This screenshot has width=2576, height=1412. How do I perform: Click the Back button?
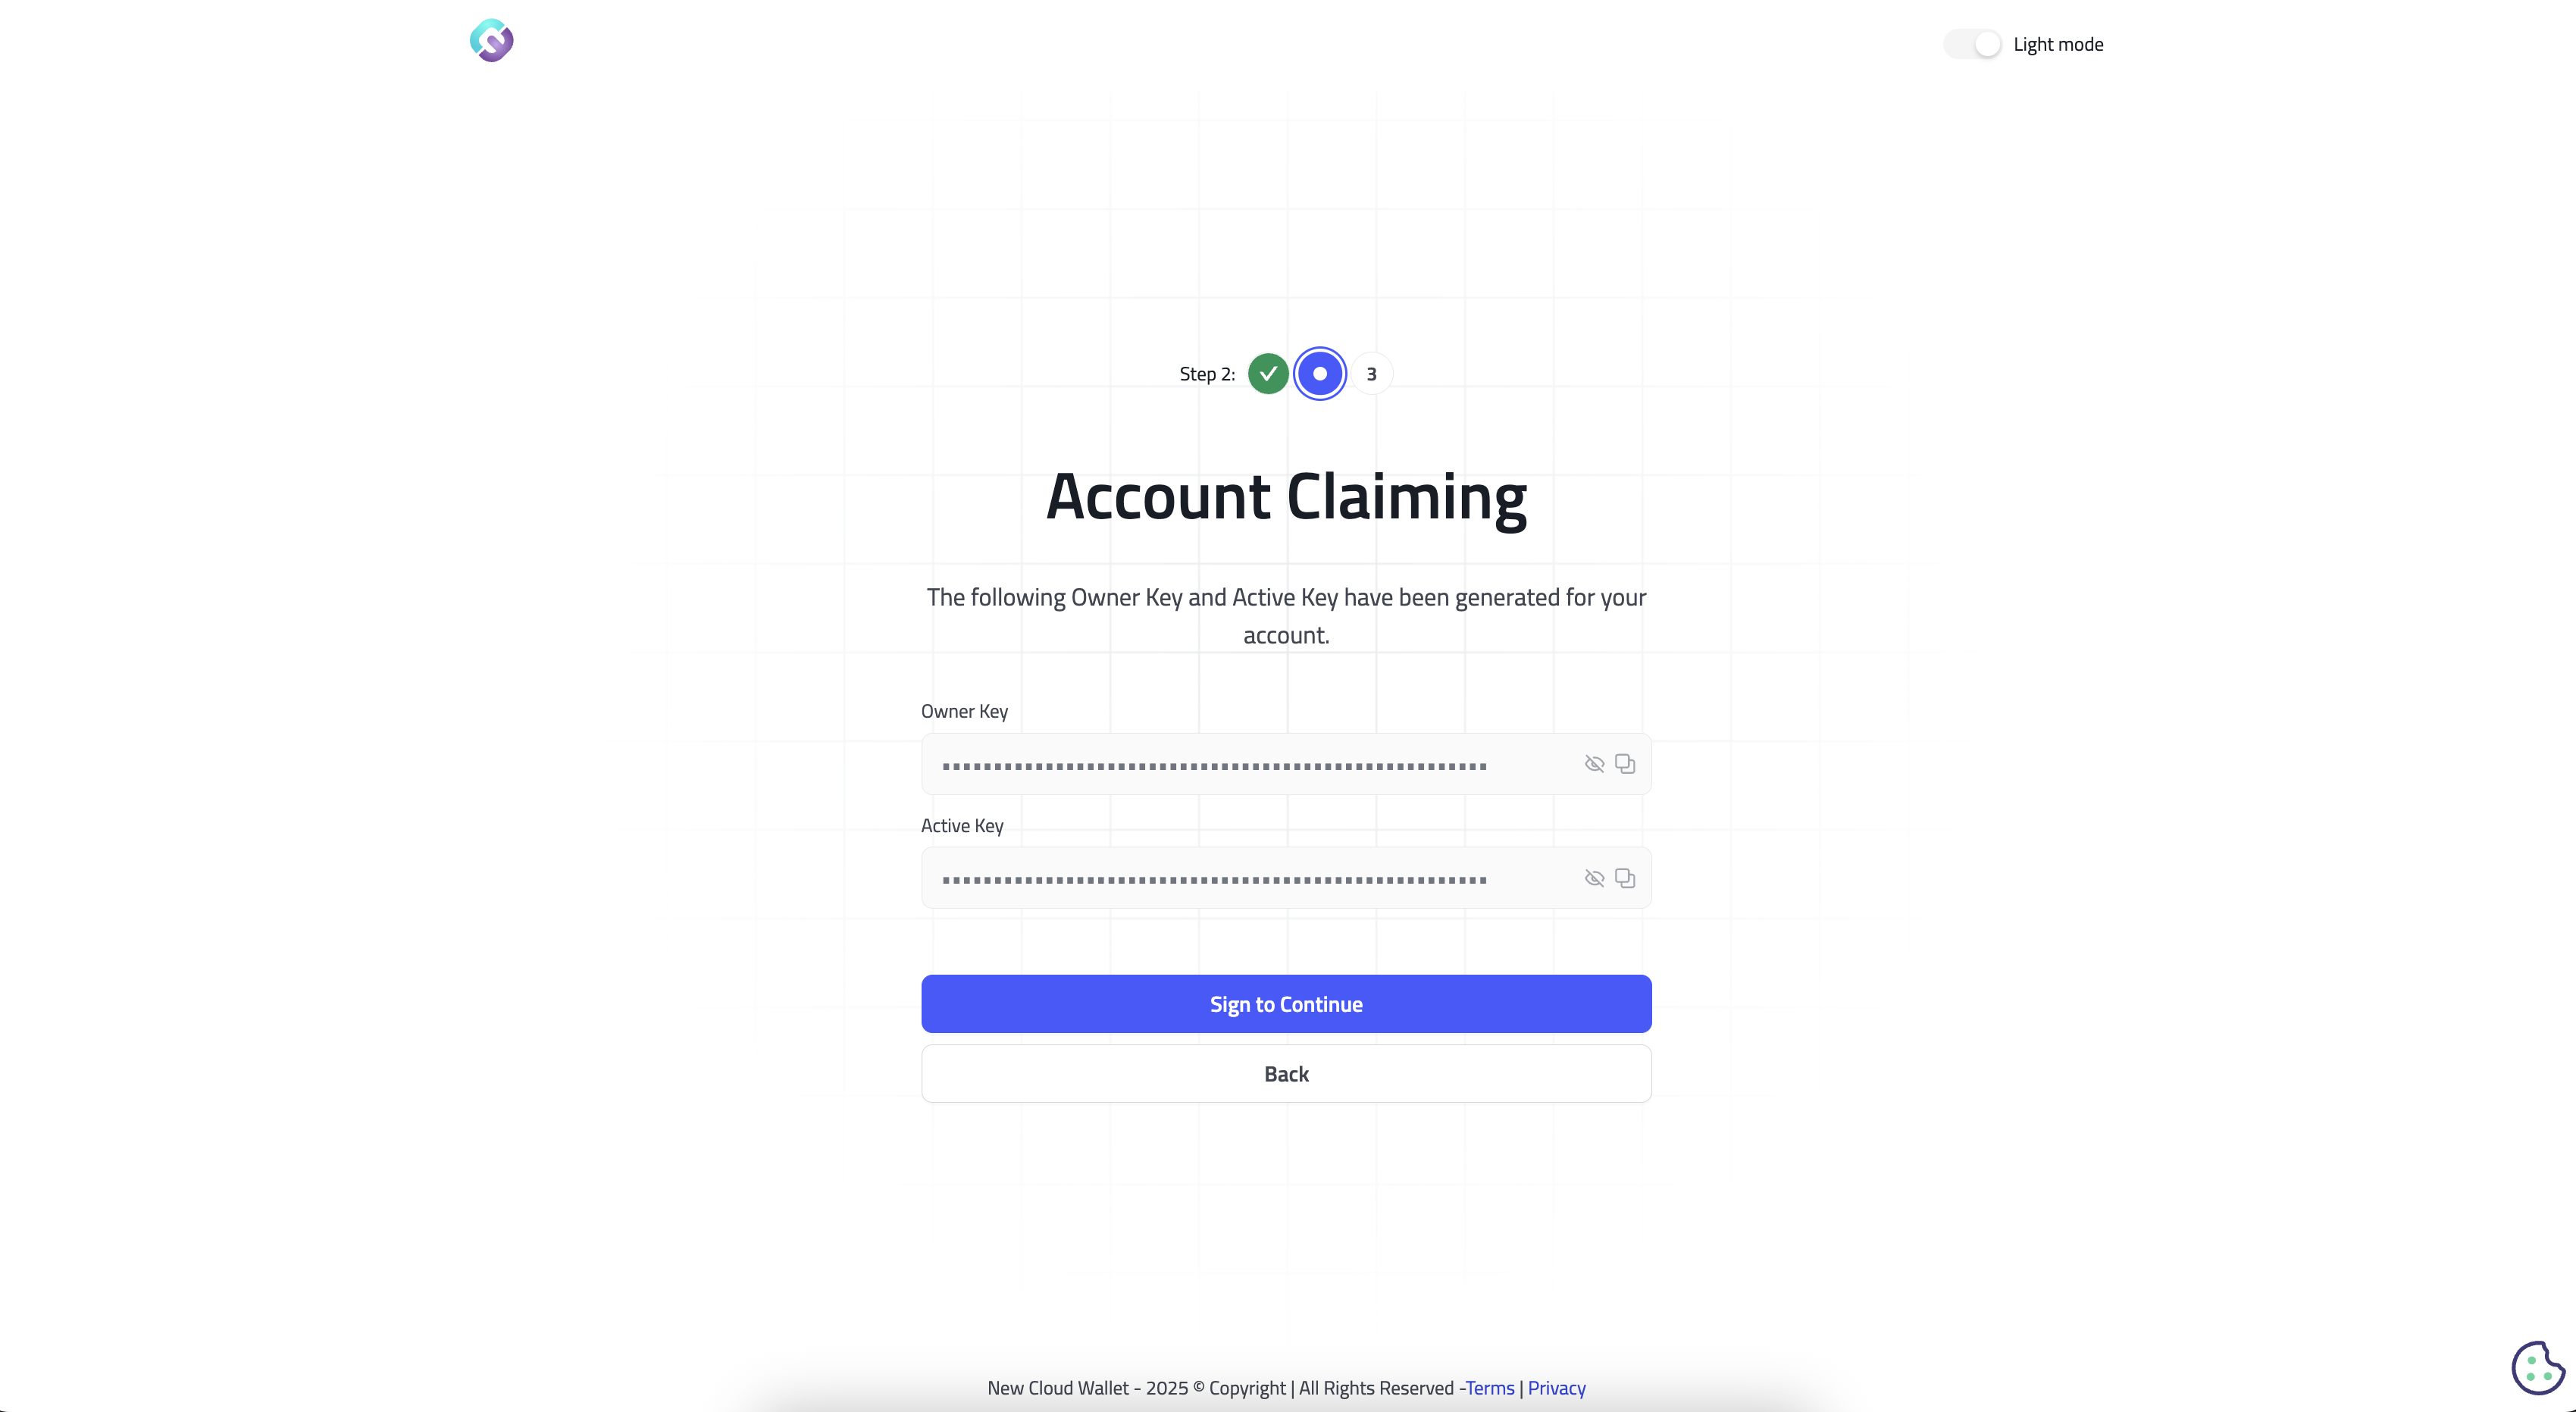click(1286, 1073)
